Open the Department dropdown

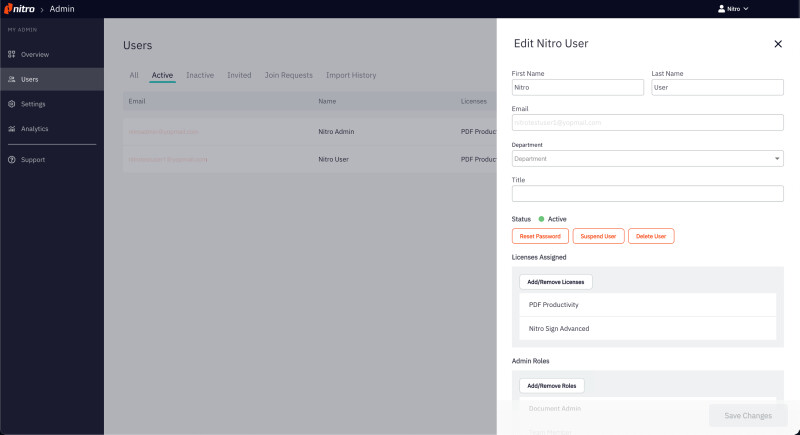tap(647, 158)
